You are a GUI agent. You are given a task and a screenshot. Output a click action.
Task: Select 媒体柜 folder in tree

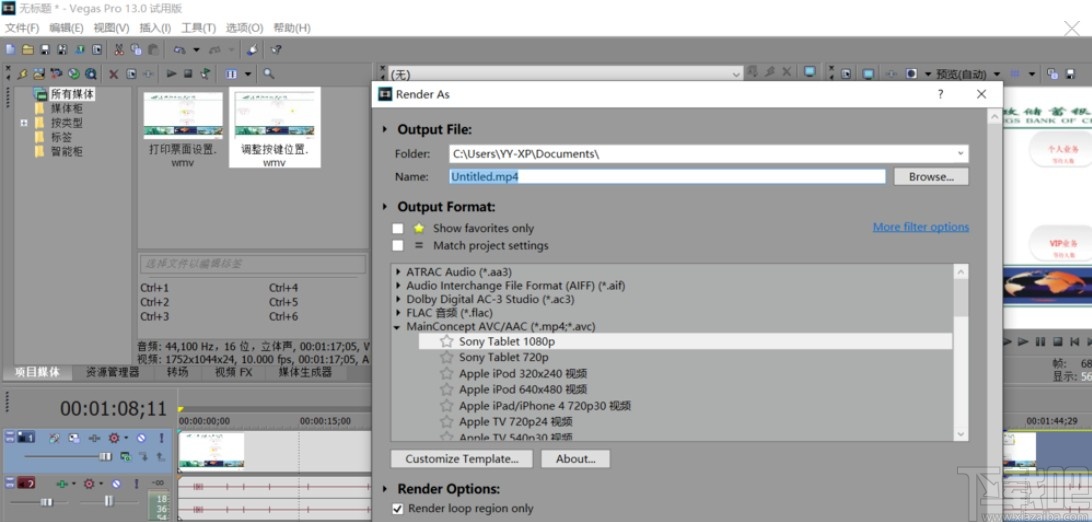pyautogui.click(x=67, y=108)
